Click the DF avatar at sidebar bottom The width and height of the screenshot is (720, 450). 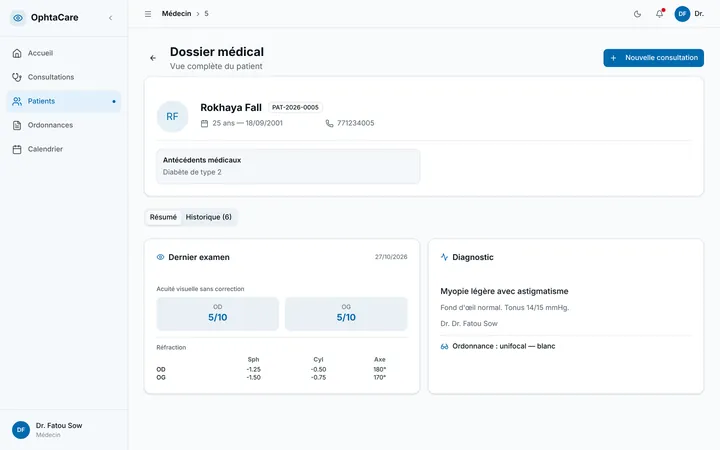click(21, 430)
